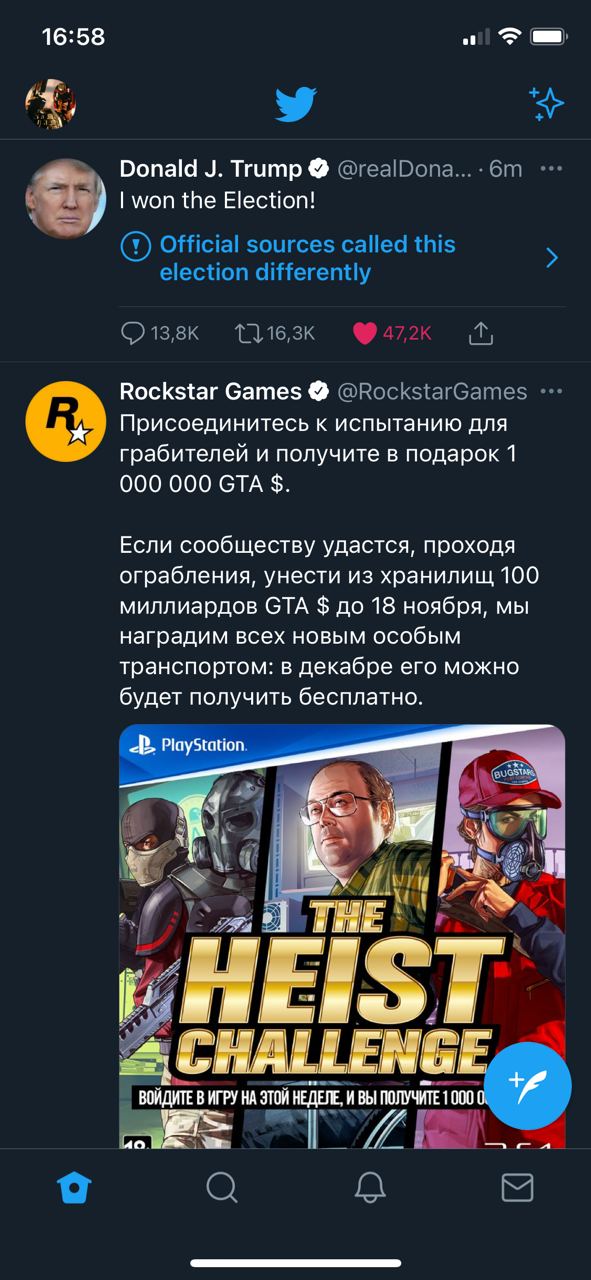Unlike Trump's tweet using the heart

click(365, 333)
